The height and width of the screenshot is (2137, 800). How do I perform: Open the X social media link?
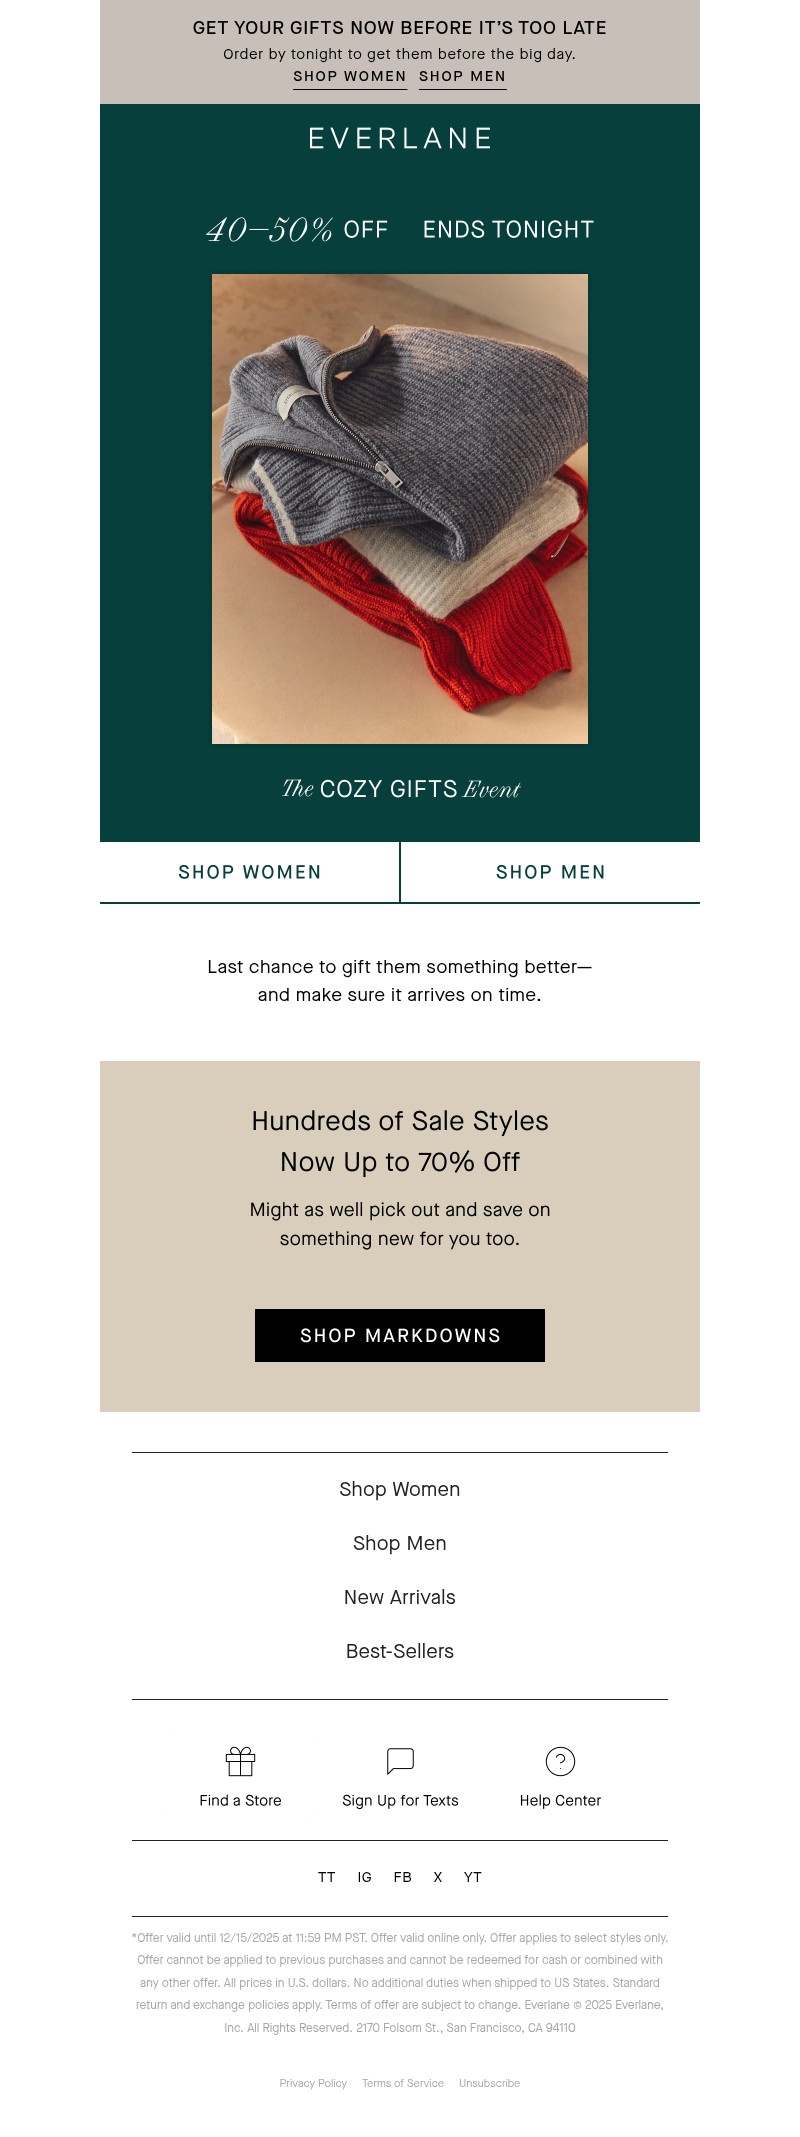(437, 1877)
